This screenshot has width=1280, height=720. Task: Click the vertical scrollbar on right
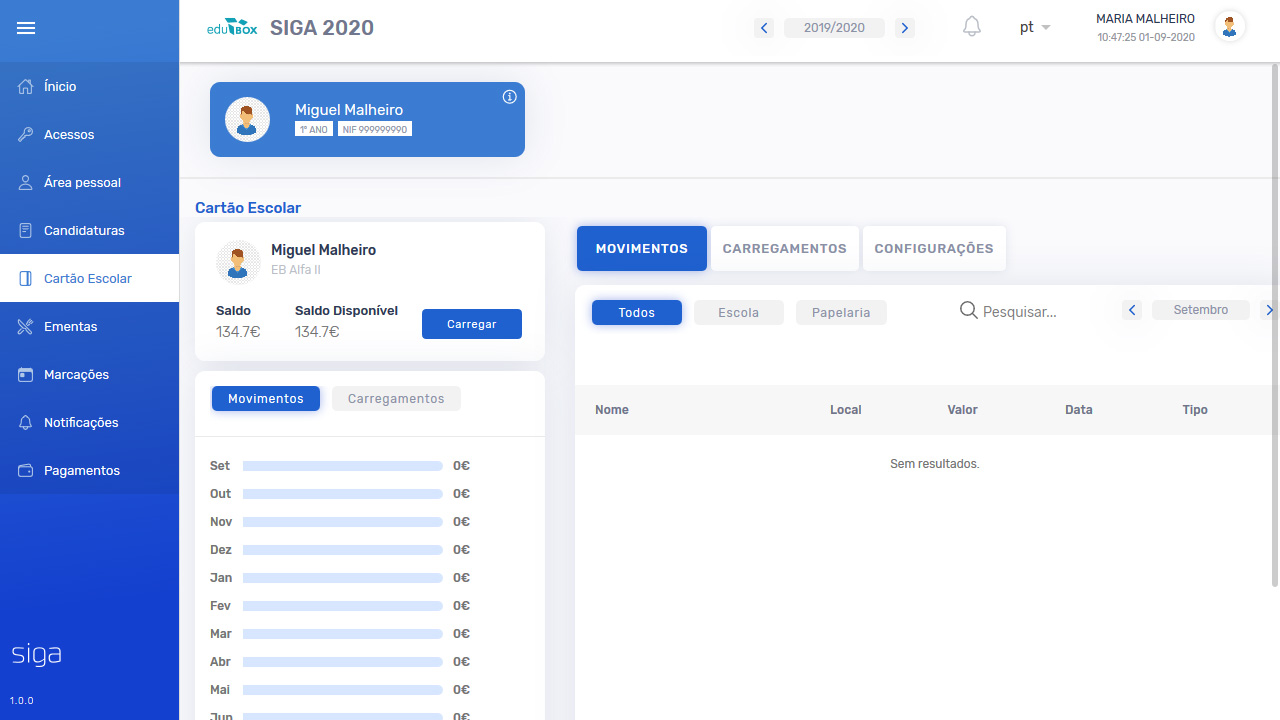point(1274,330)
